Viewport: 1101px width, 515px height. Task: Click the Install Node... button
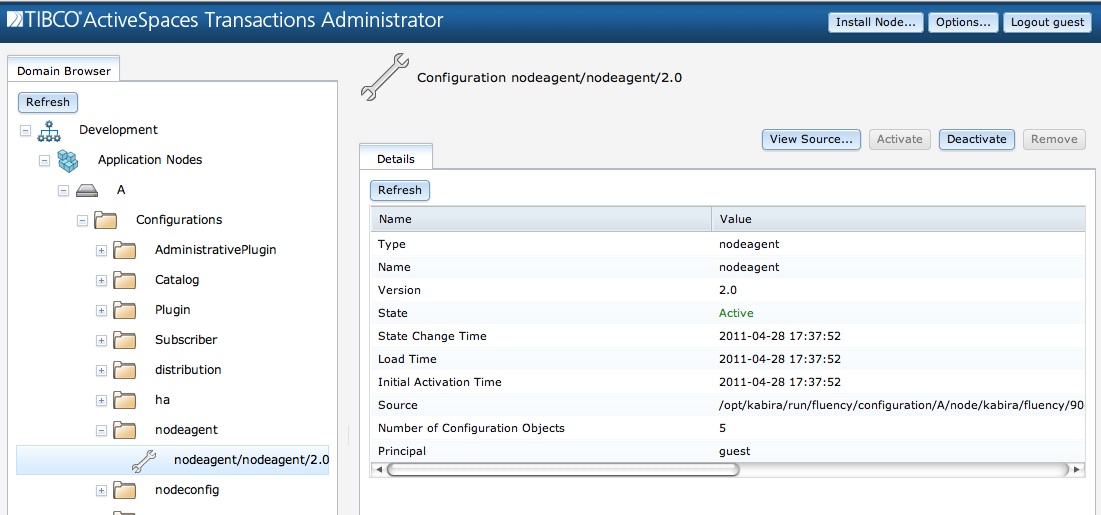point(876,22)
